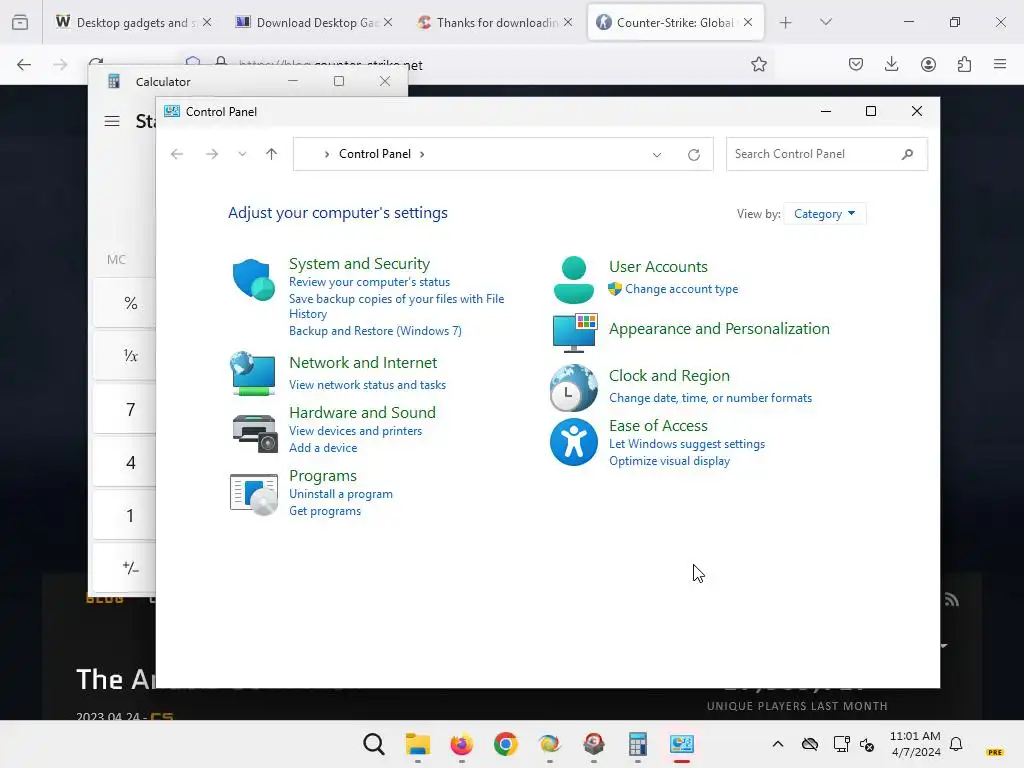Image resolution: width=1024 pixels, height=768 pixels.
Task: Click Get programs link
Action: (325, 511)
